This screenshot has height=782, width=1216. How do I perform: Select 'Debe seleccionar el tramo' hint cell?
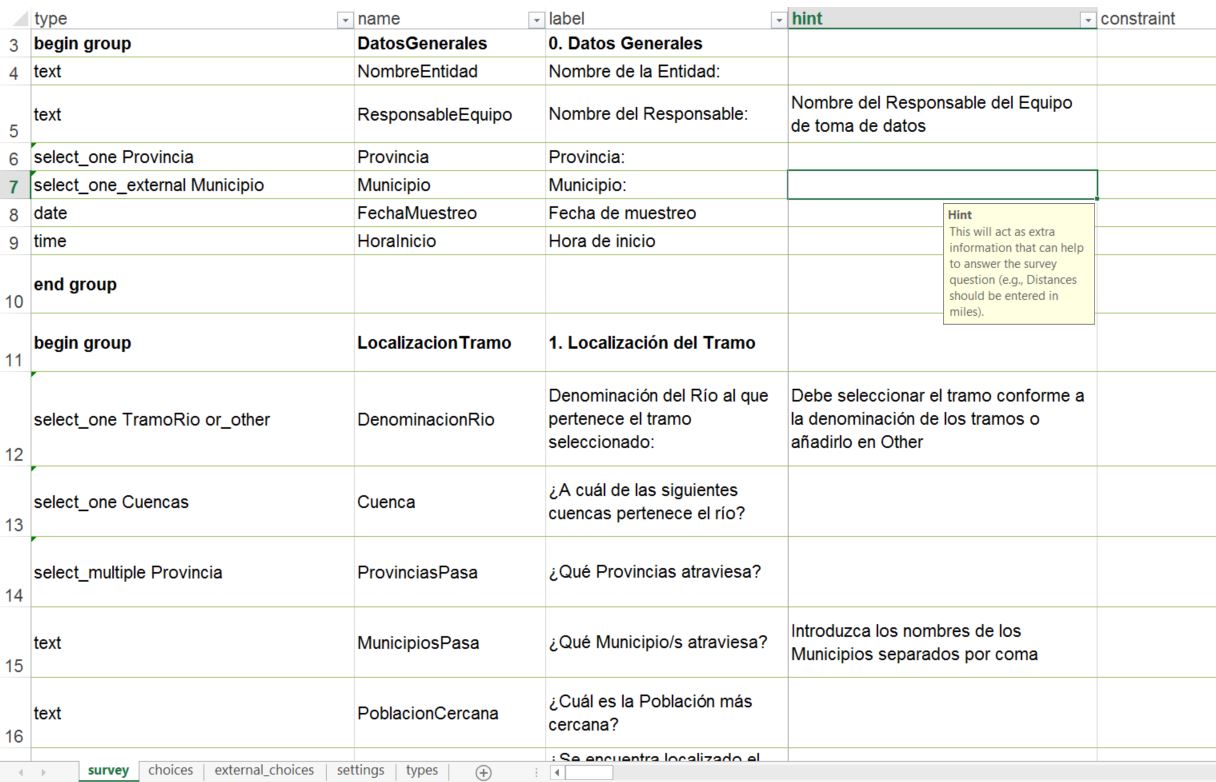(x=942, y=419)
